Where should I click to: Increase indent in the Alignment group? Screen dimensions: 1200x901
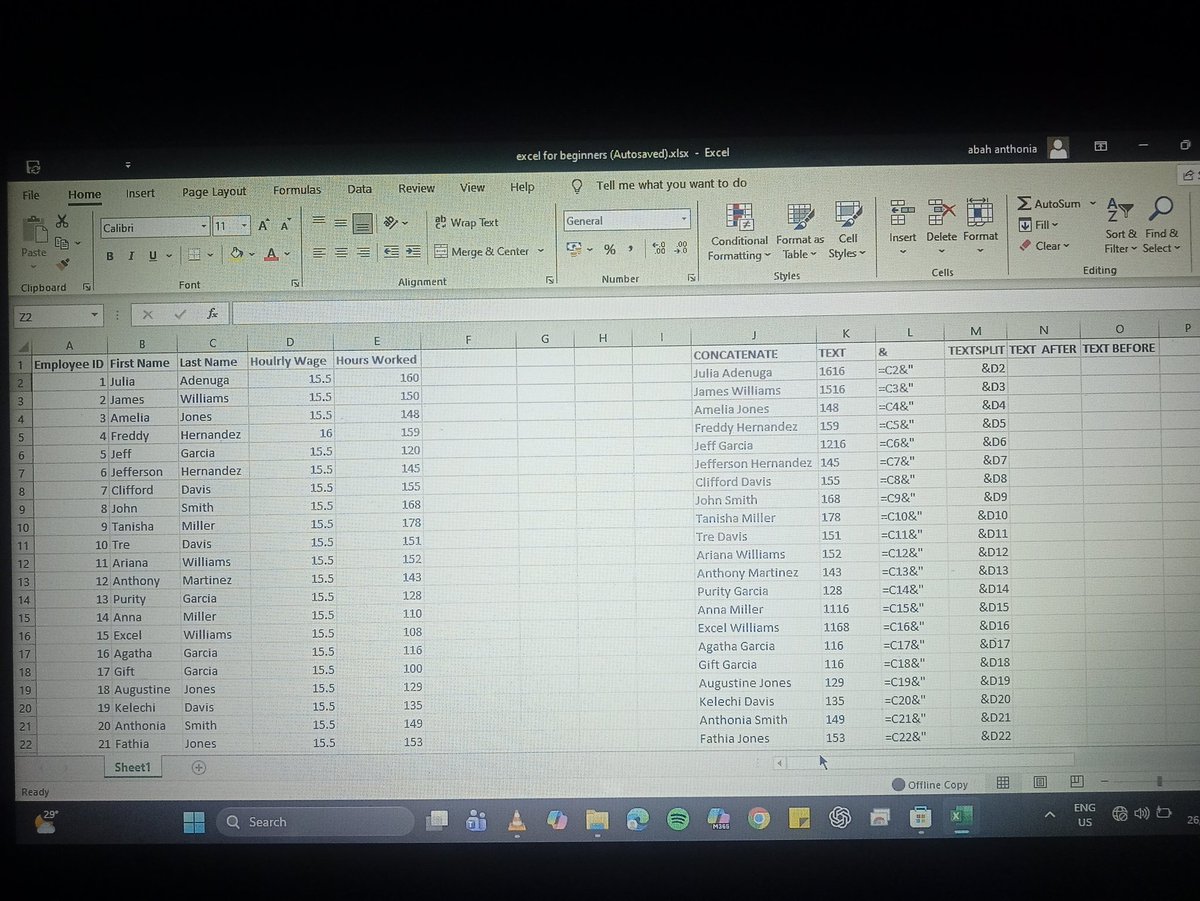click(x=412, y=252)
